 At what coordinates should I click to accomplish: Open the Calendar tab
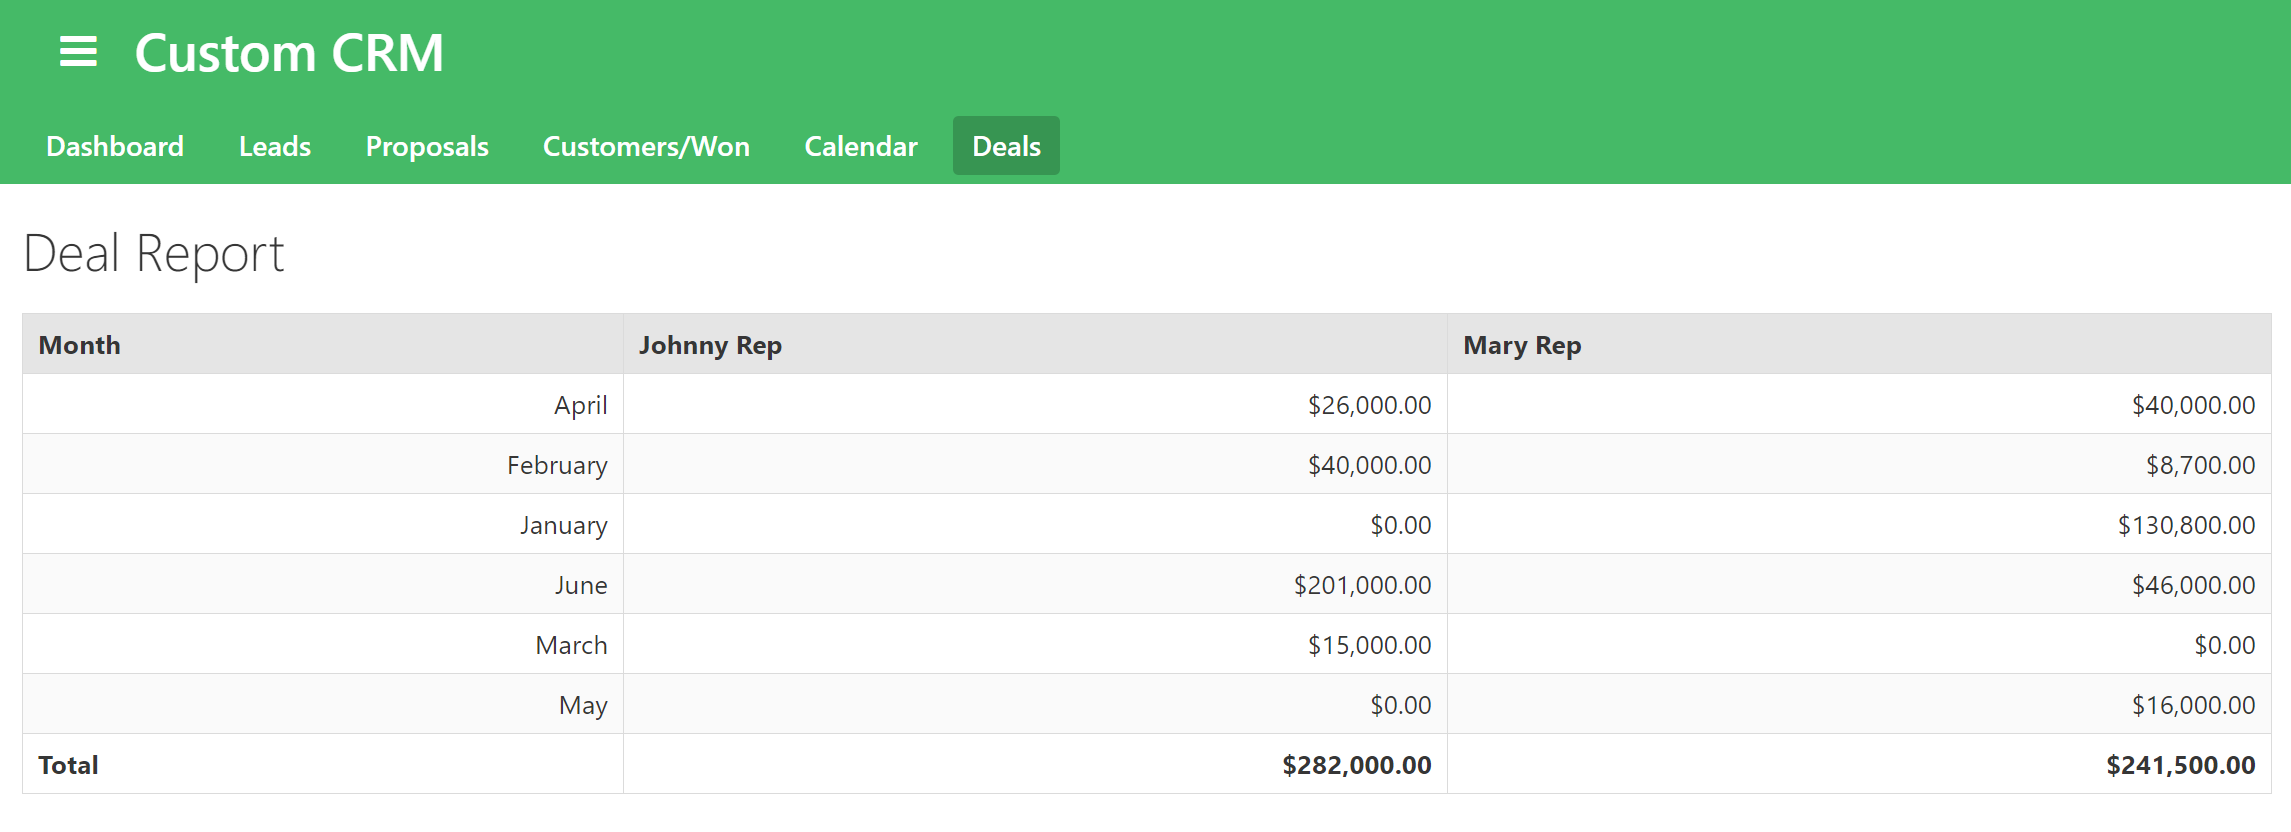[861, 146]
